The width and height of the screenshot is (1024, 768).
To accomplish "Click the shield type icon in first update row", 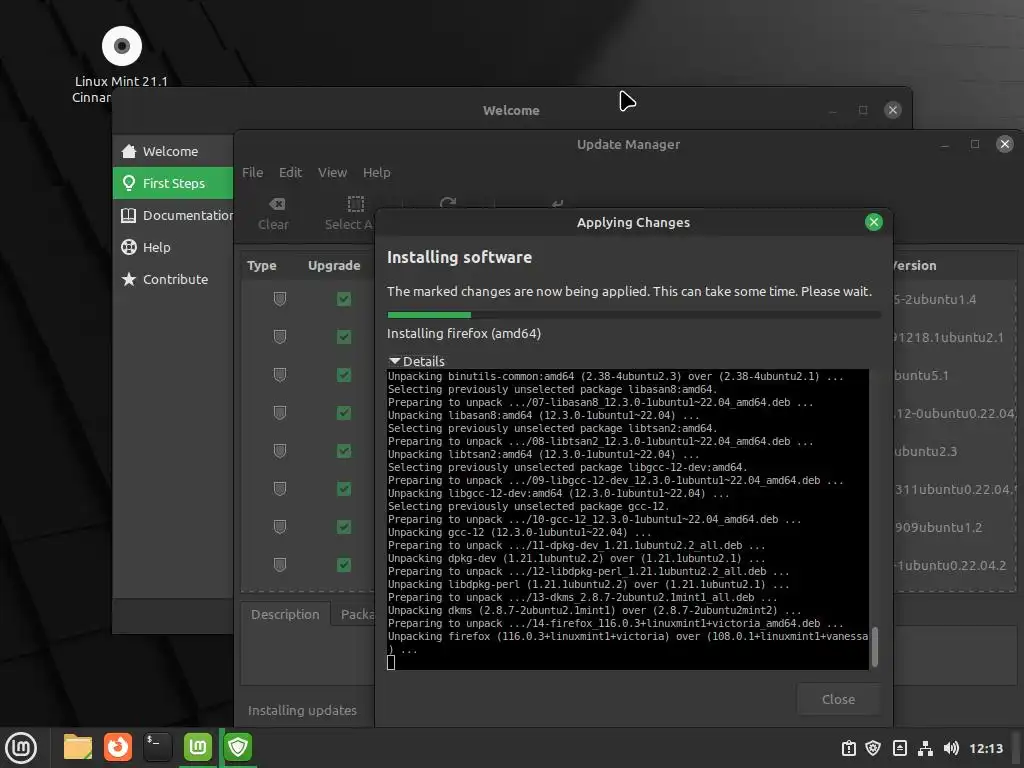I will tap(280, 299).
